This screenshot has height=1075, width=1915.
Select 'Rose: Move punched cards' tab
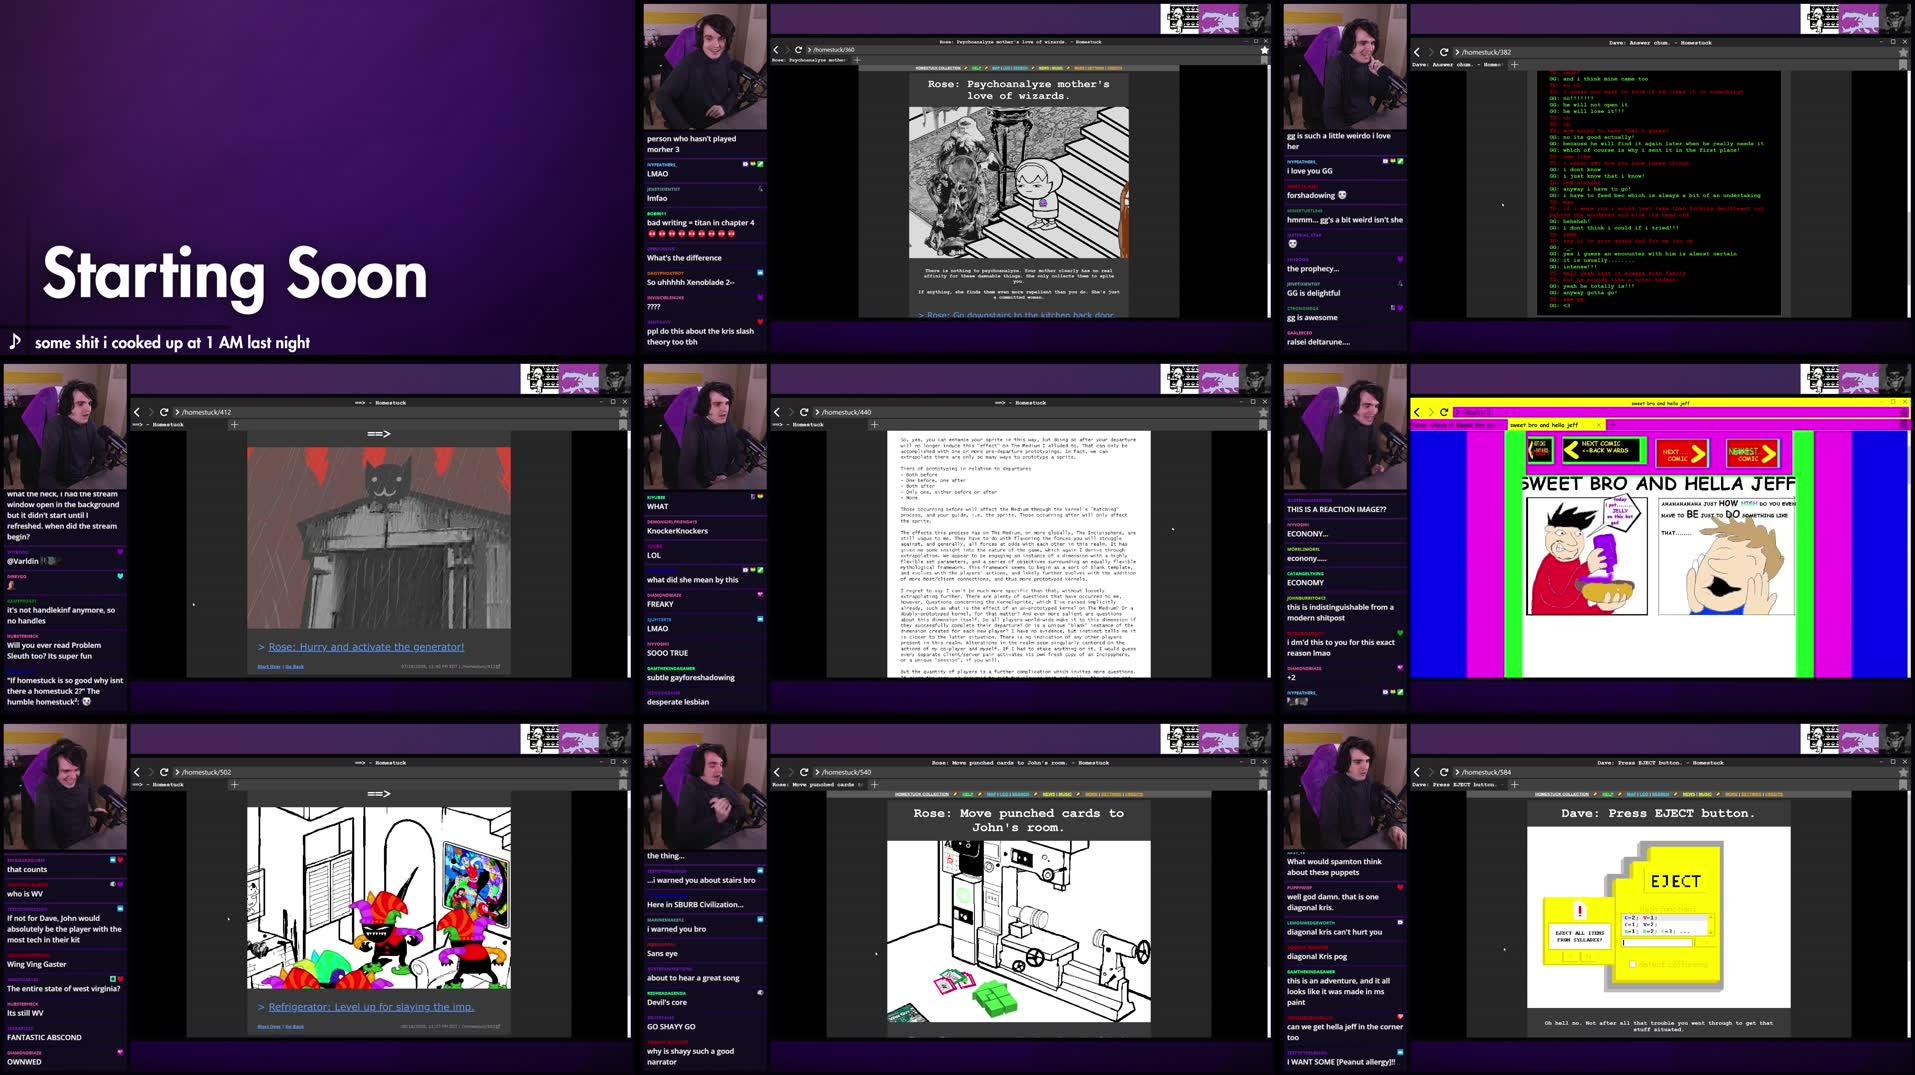[817, 784]
